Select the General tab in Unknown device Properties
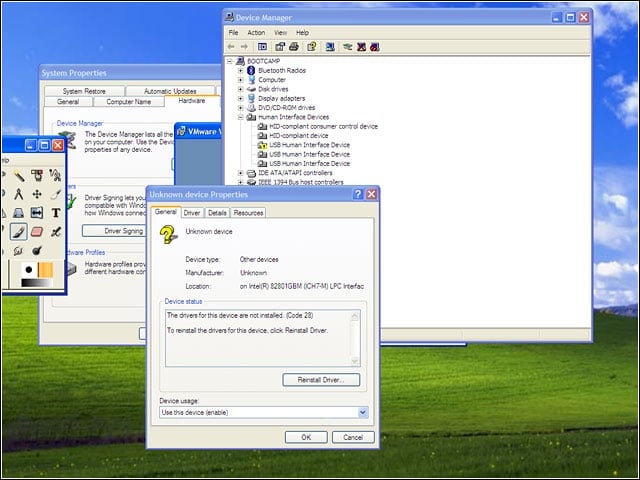 click(x=166, y=212)
